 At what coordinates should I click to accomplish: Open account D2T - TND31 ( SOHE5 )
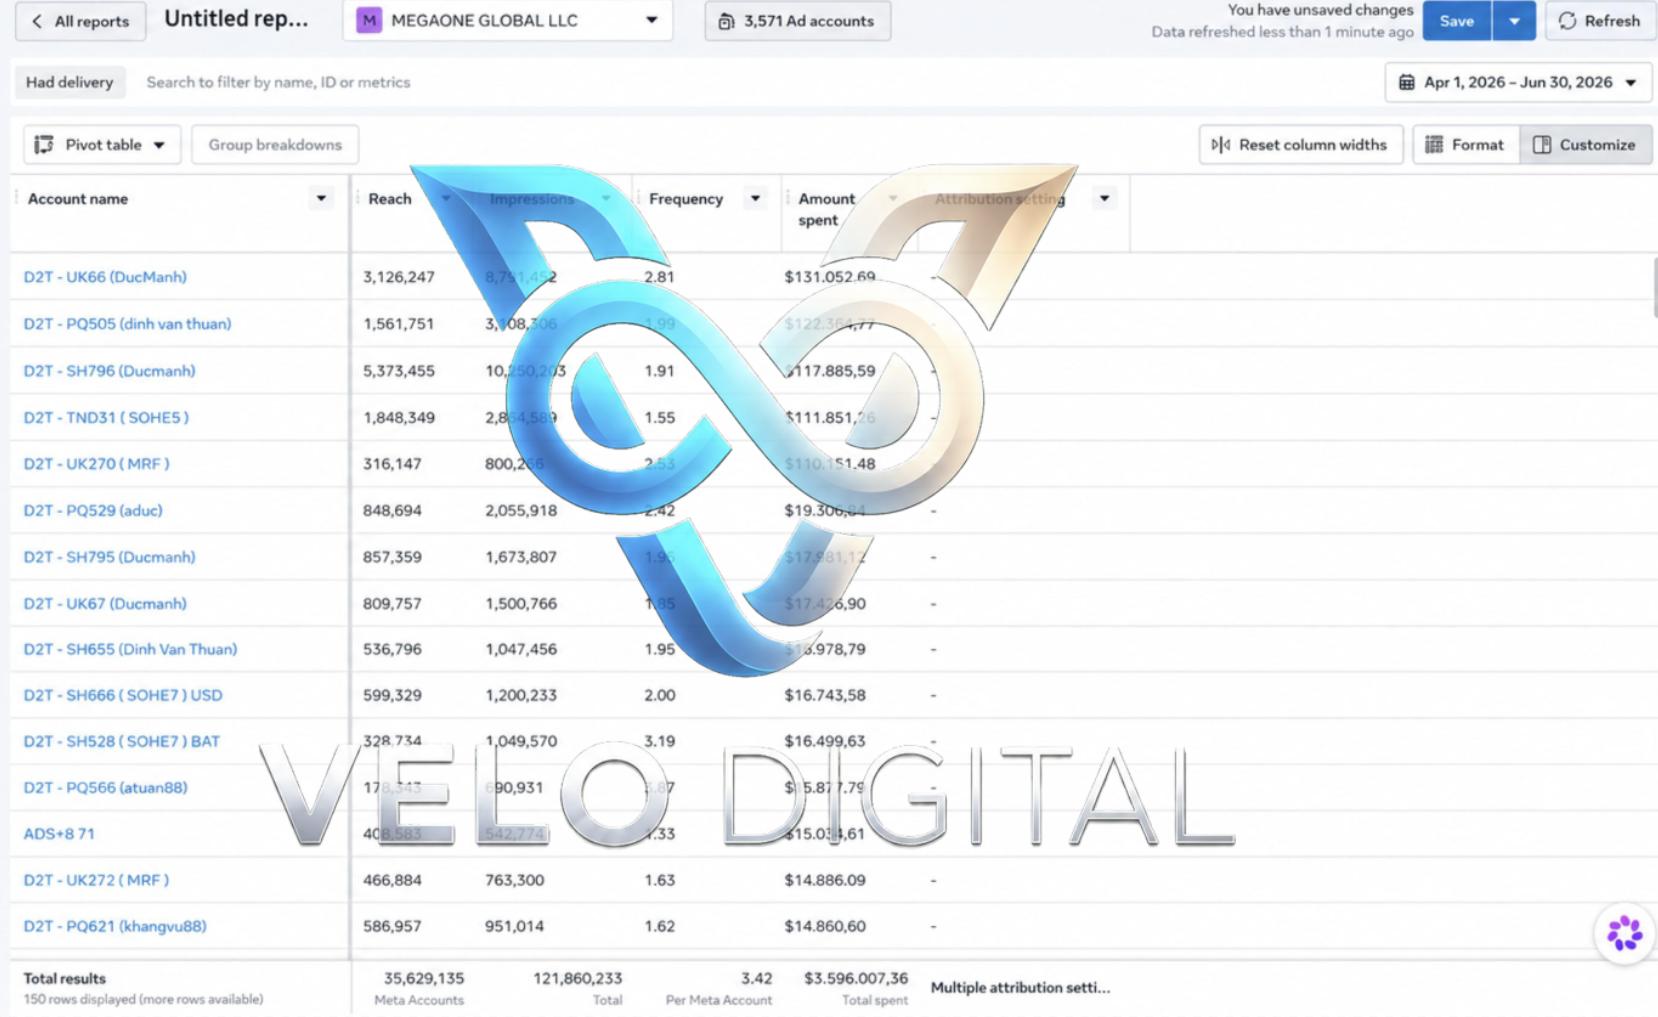coord(106,418)
